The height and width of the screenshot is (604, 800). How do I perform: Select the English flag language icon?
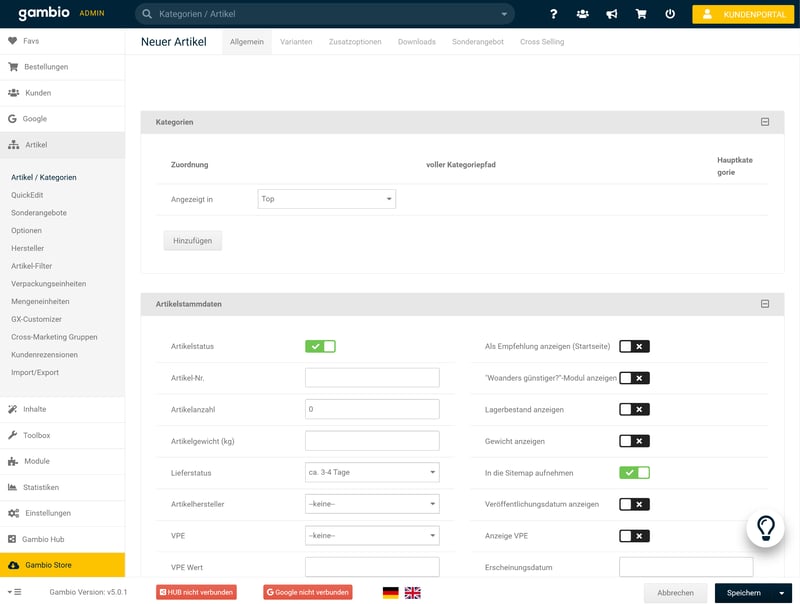pos(413,592)
